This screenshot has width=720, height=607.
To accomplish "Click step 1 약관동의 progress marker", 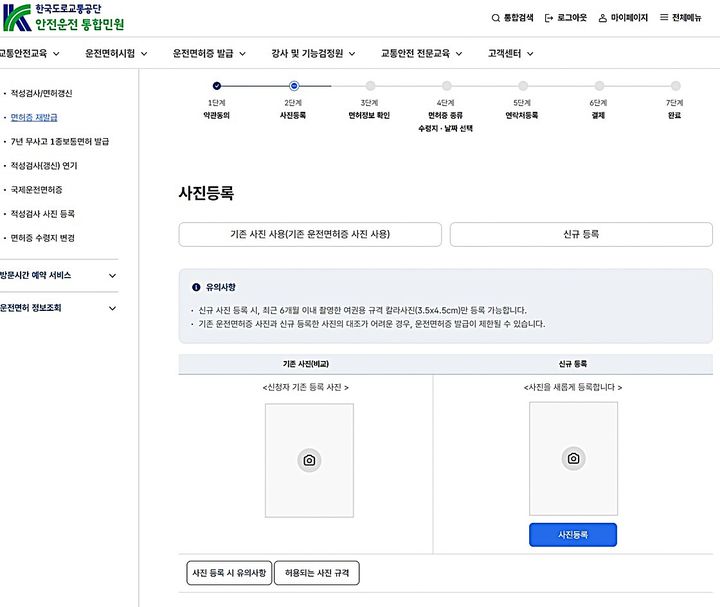I will tap(217, 86).
